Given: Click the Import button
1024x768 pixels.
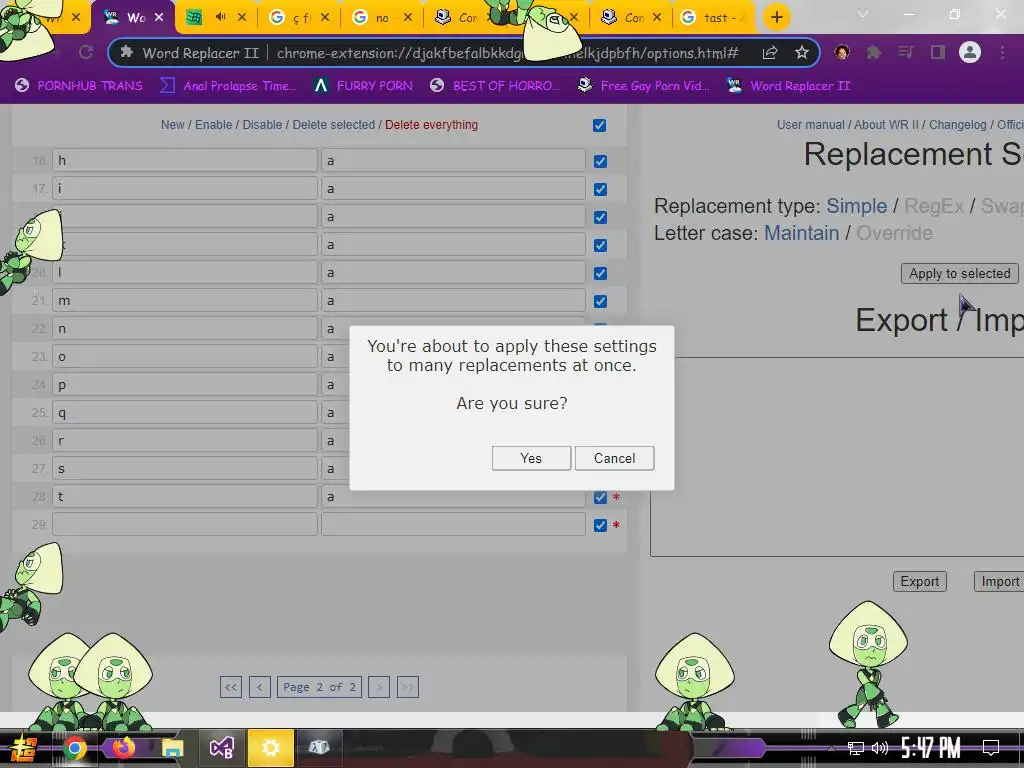Looking at the screenshot, I should pos(999,581).
